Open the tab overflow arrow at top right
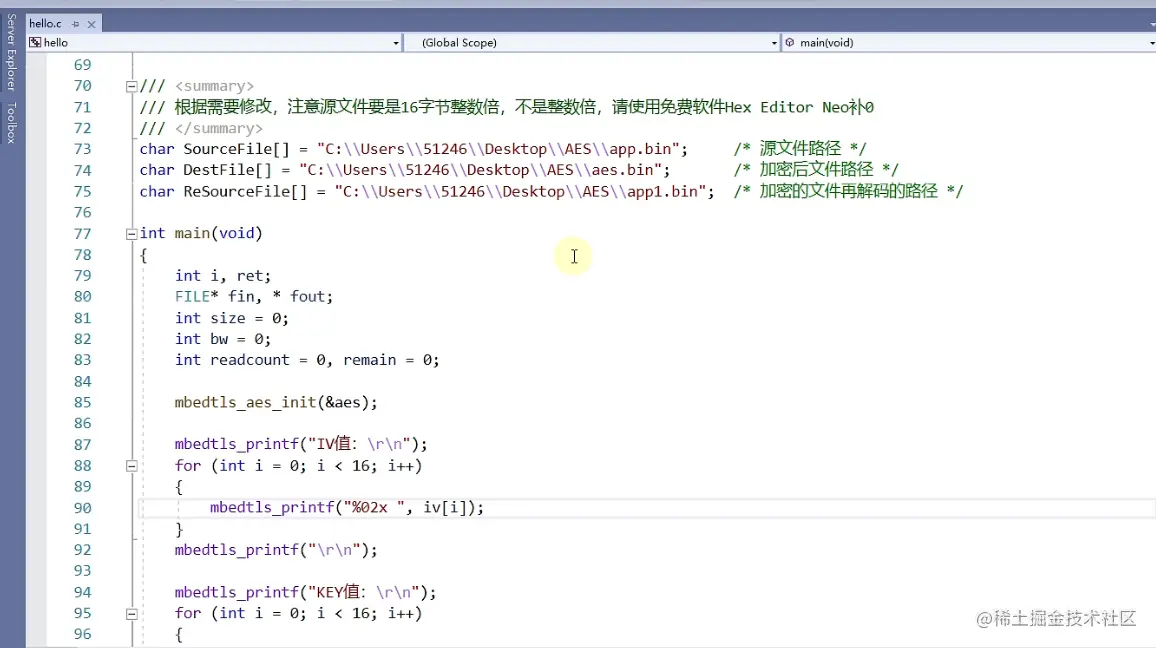Screen dimensions: 1156x648 pos(1152,24)
